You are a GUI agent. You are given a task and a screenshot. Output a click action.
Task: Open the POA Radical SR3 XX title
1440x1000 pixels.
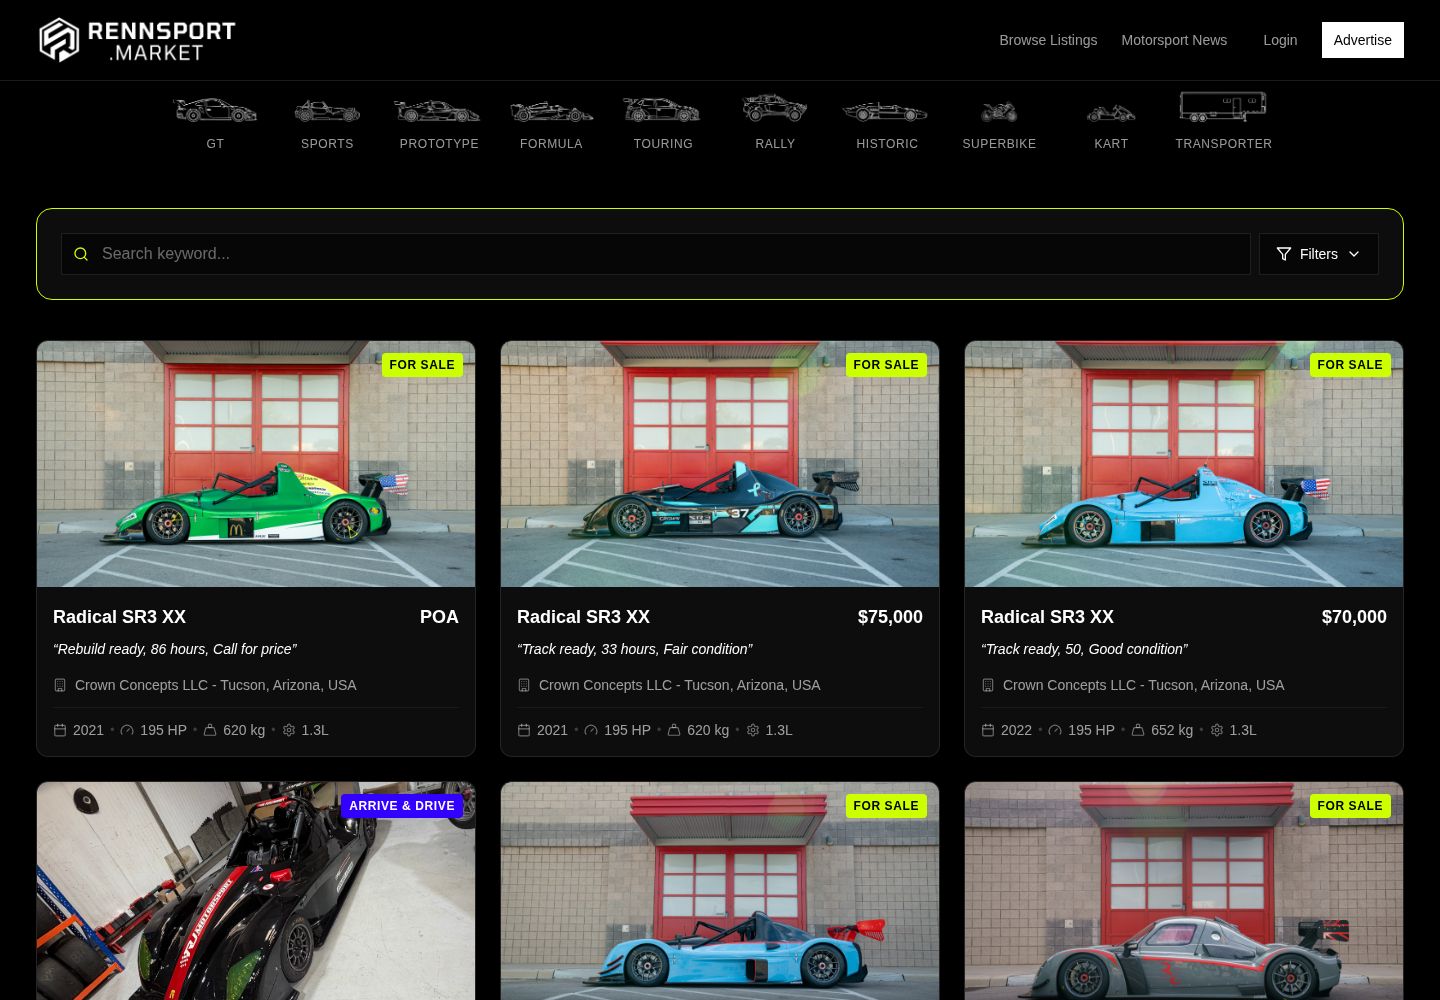[119, 617]
